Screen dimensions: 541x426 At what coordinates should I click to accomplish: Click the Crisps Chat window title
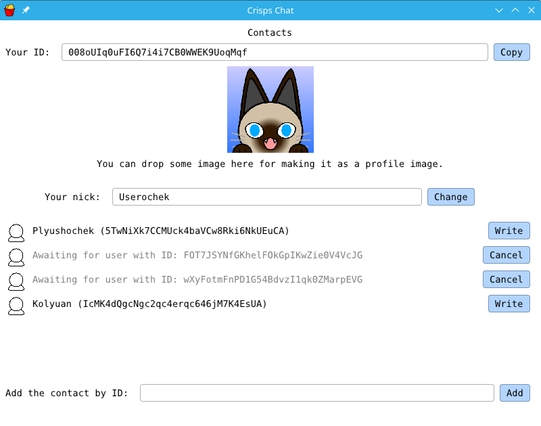[270, 11]
